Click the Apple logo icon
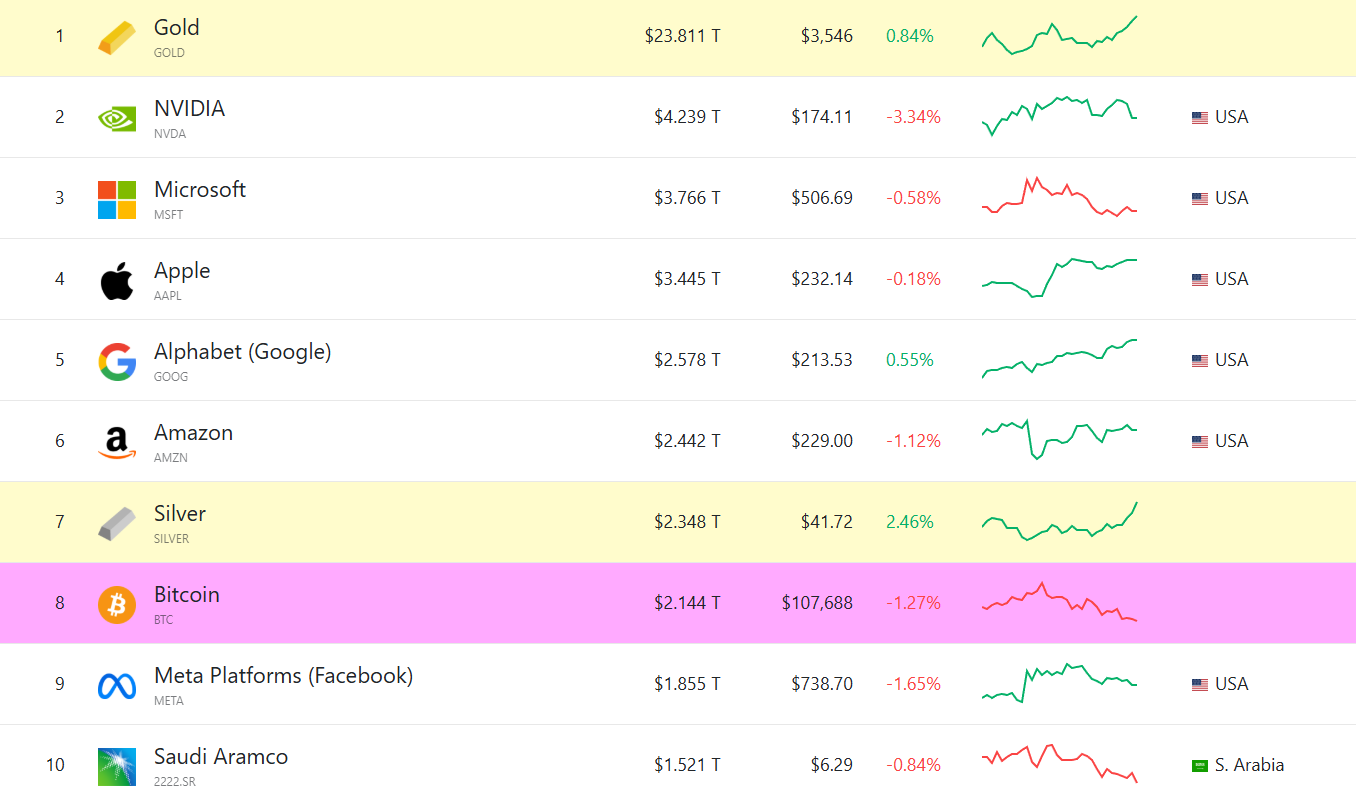1356x800 pixels. (x=117, y=281)
